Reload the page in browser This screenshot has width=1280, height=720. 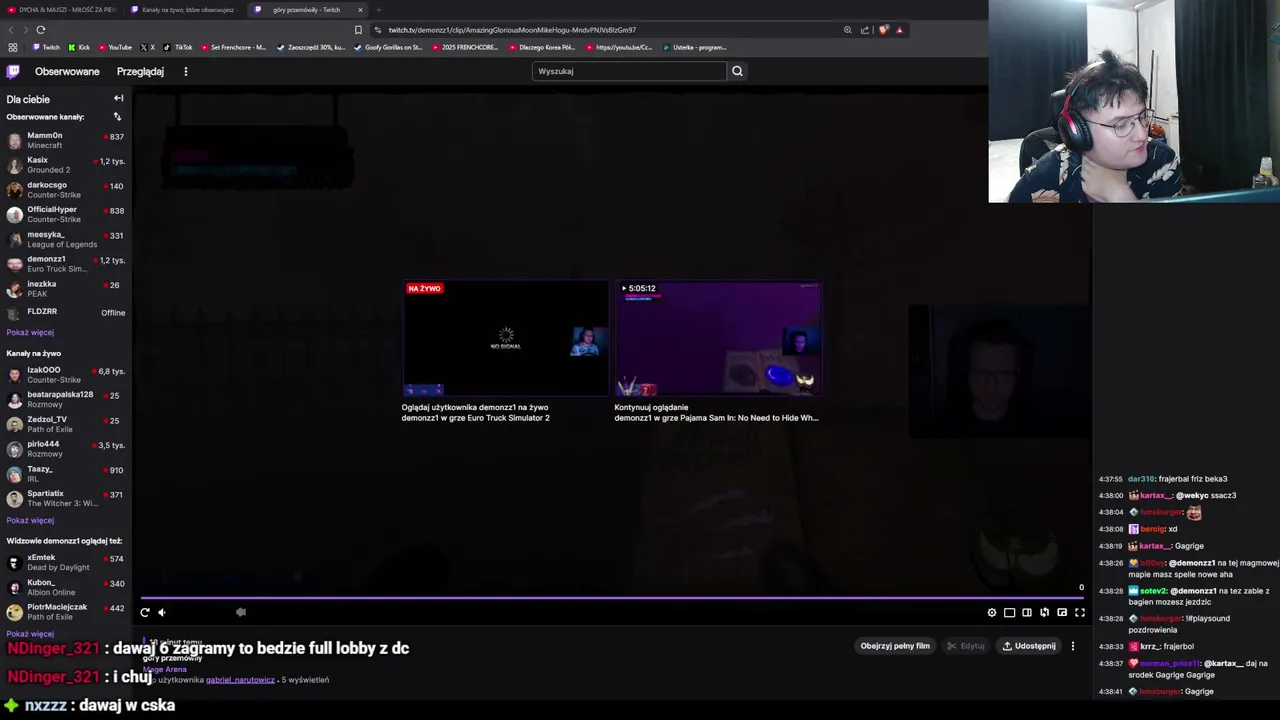click(41, 30)
